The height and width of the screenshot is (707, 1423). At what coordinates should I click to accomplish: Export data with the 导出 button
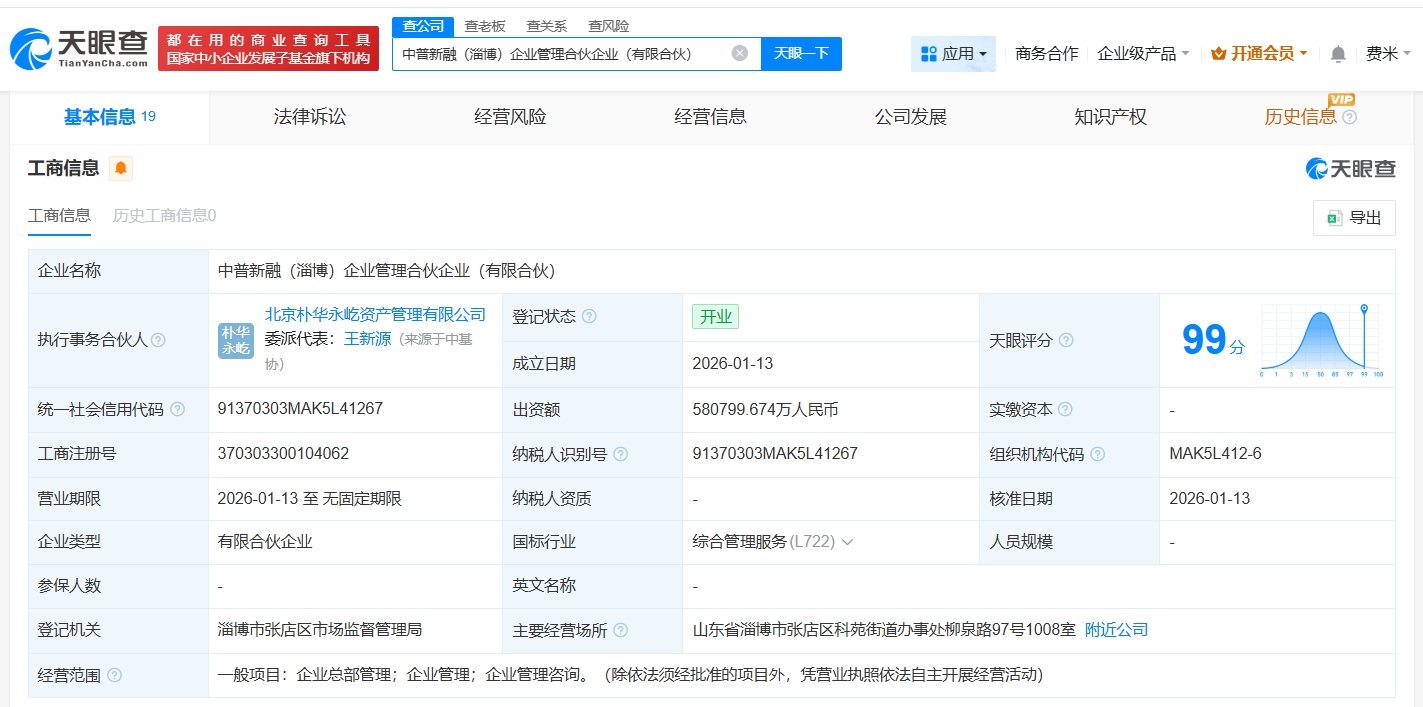(x=1354, y=218)
